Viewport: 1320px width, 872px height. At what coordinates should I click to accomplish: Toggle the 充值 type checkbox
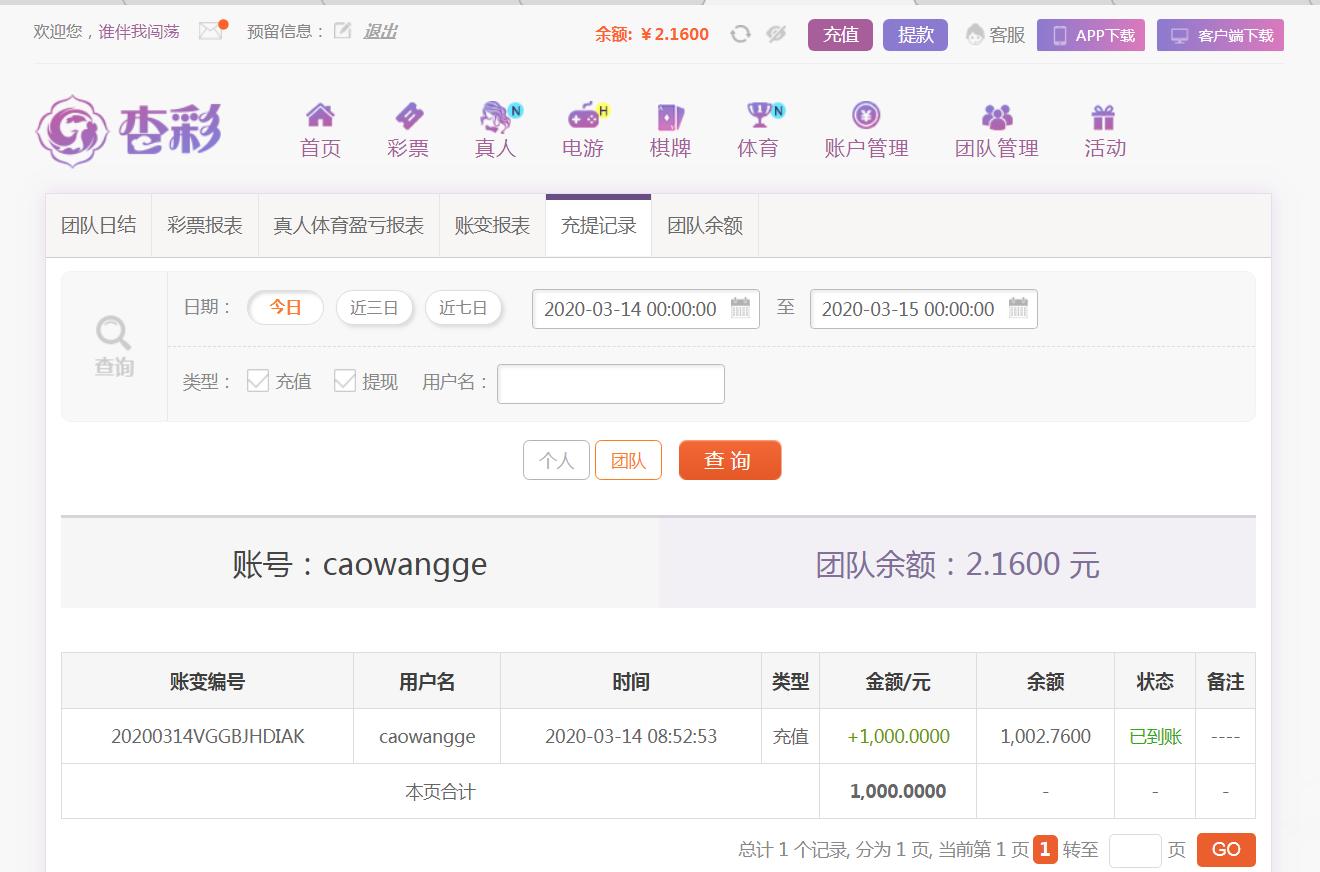(258, 381)
